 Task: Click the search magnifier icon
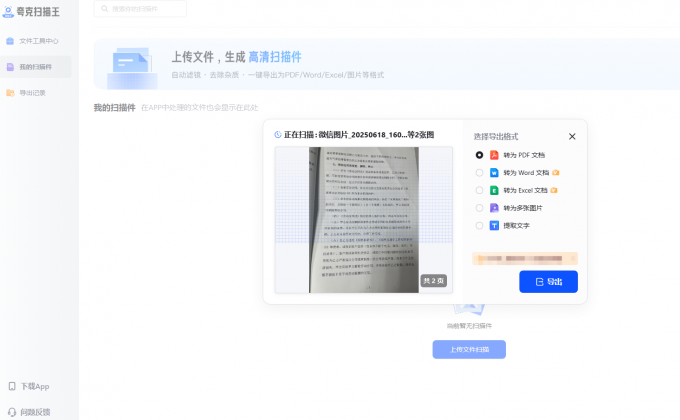[x=105, y=9]
